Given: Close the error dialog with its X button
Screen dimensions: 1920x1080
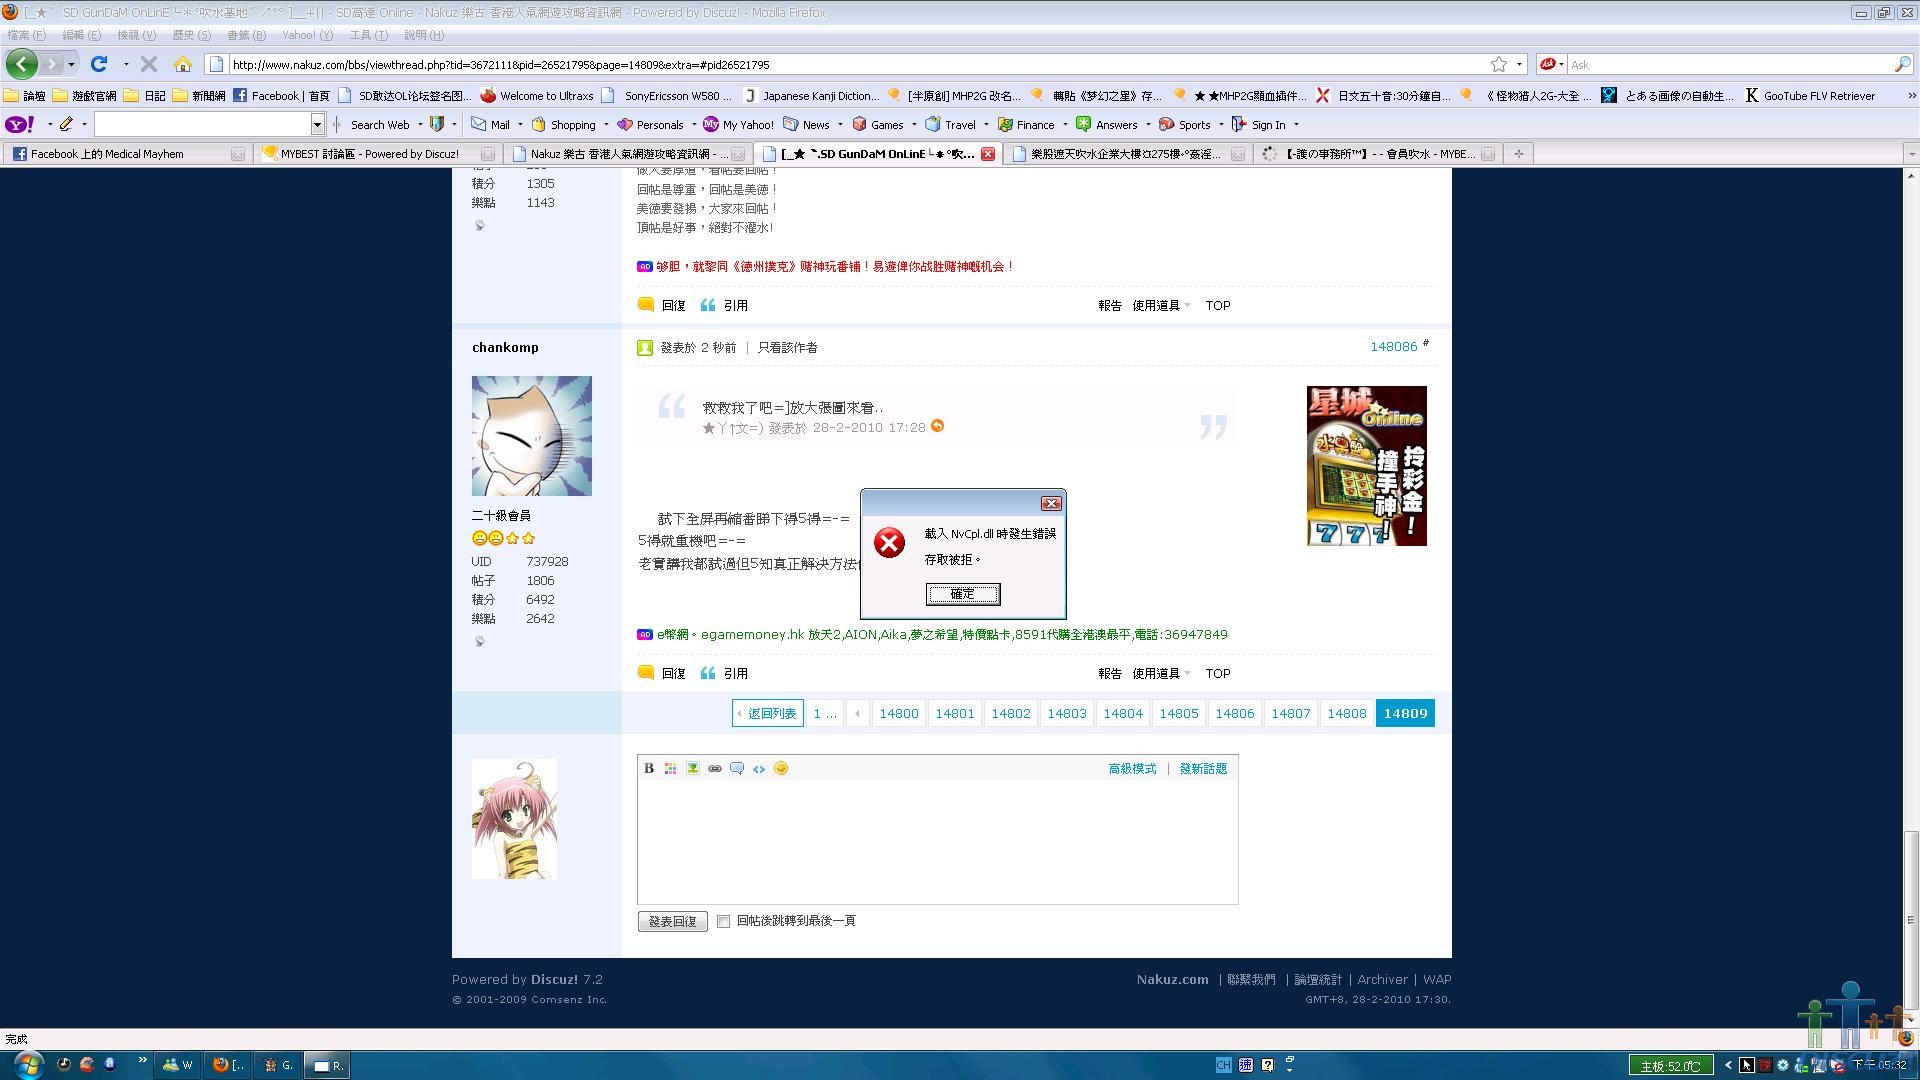Looking at the screenshot, I should coord(1050,503).
